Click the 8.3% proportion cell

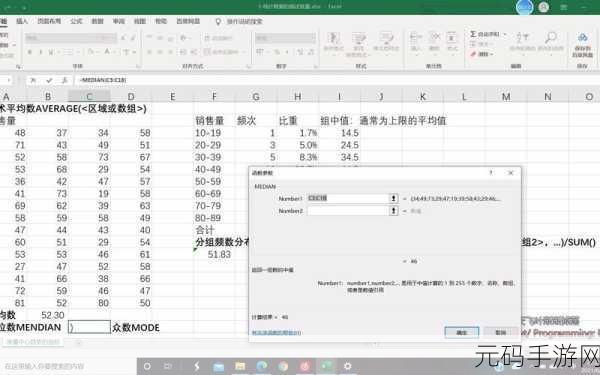pyautogui.click(x=297, y=157)
